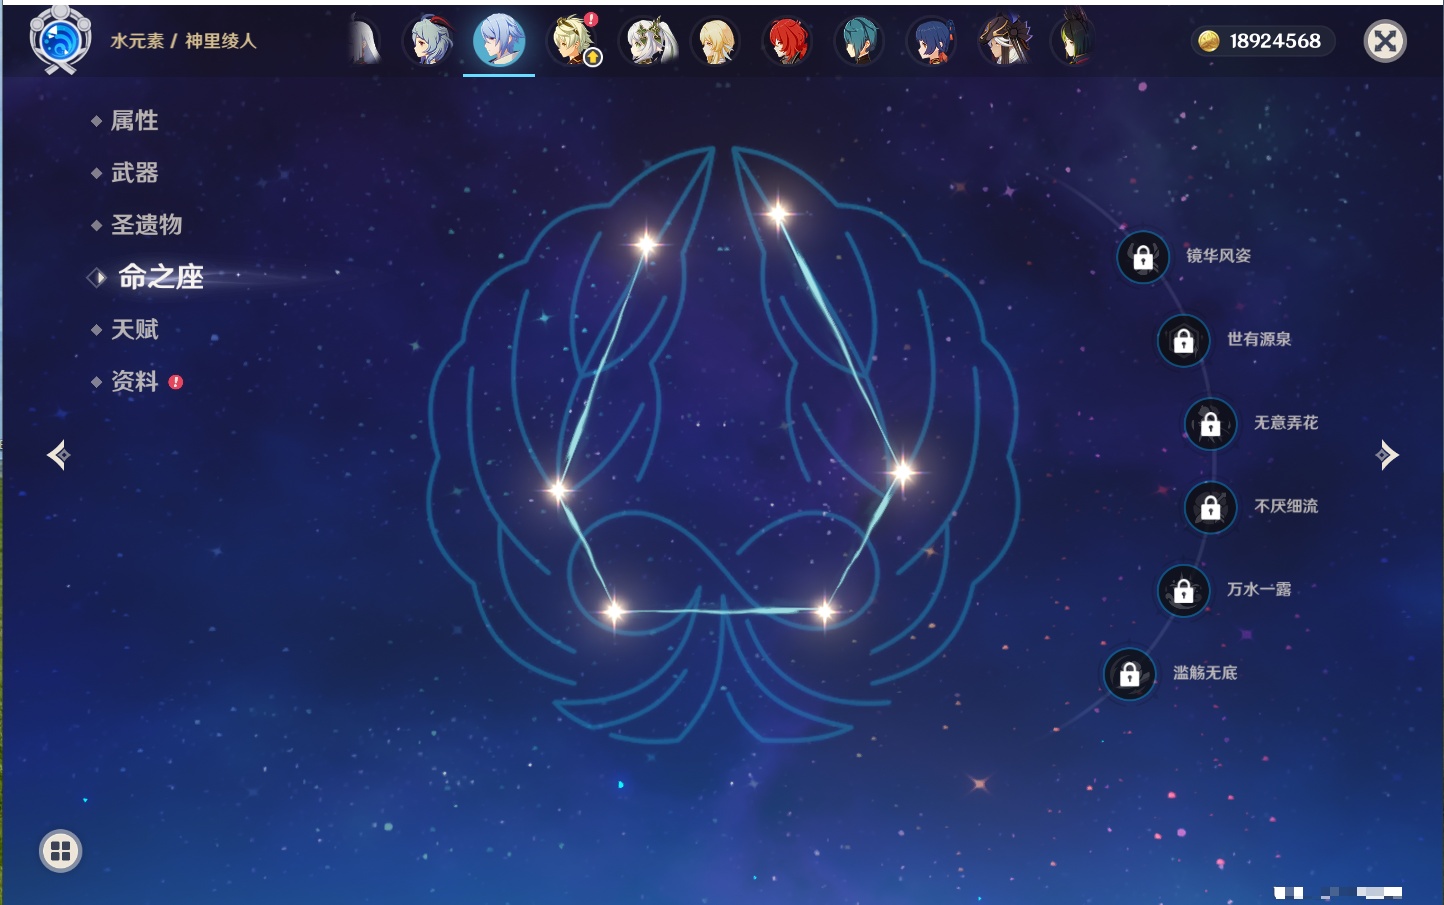The image size is (1444, 905).
Task: Click the lock icon for 镜华风姿
Action: point(1143,257)
